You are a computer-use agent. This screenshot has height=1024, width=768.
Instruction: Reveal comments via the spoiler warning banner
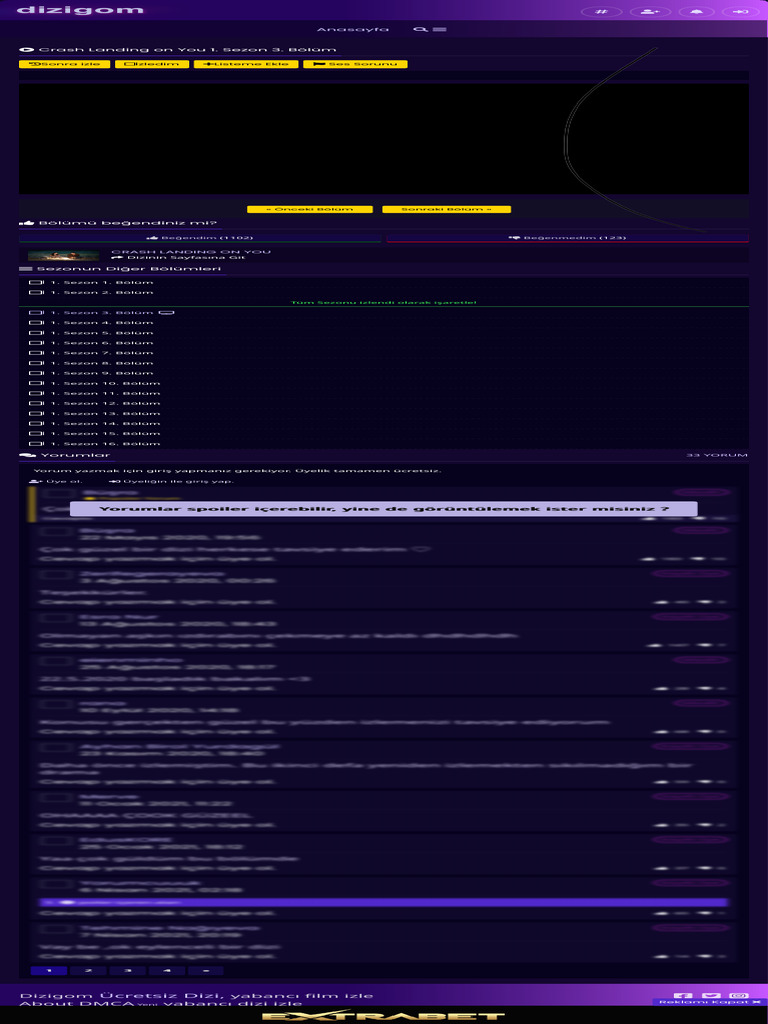click(x=383, y=509)
